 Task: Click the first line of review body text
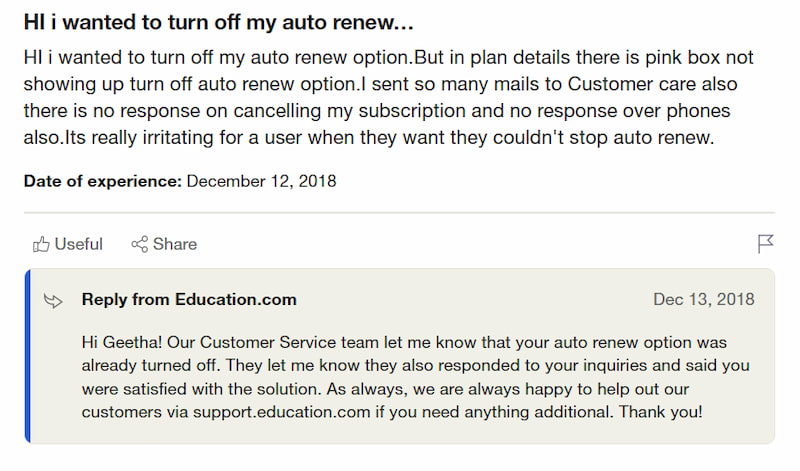coord(388,58)
